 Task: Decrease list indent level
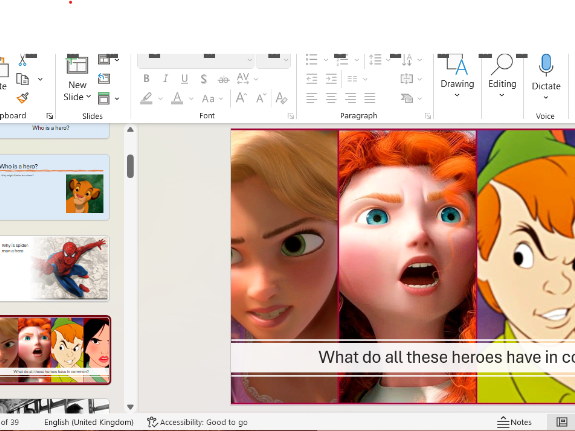312,78
